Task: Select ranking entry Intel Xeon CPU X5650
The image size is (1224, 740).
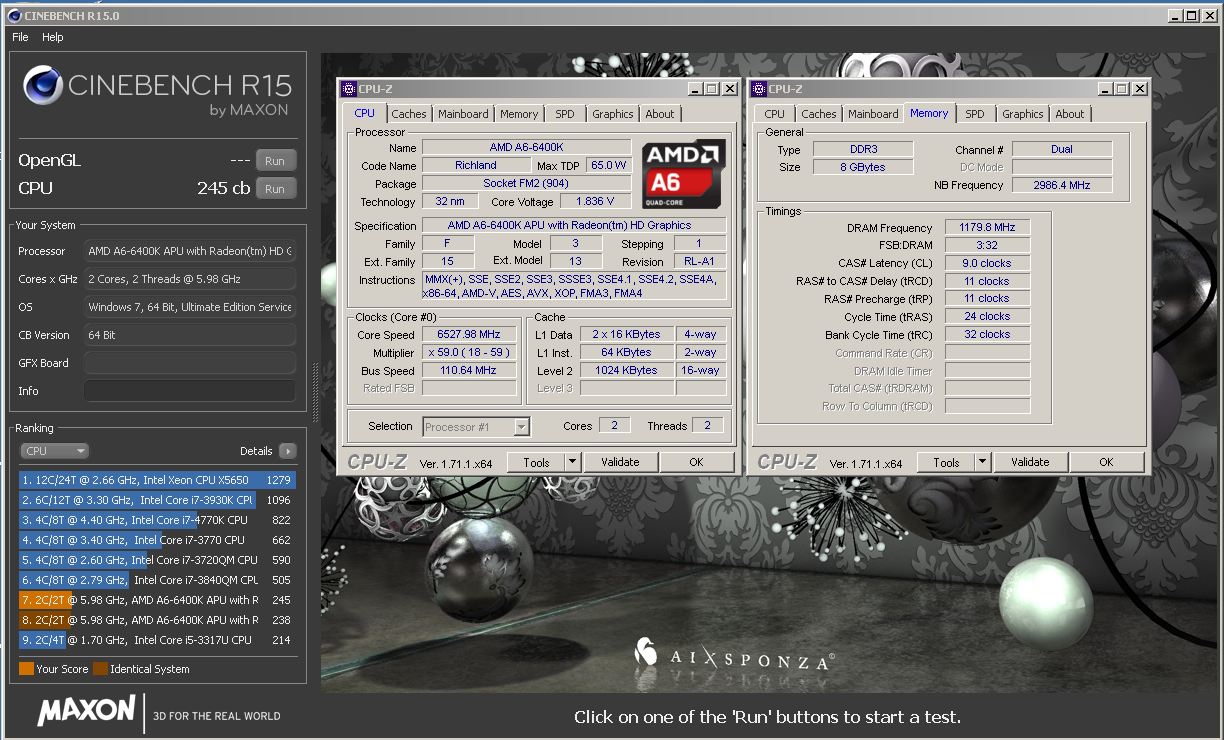Action: [157, 480]
